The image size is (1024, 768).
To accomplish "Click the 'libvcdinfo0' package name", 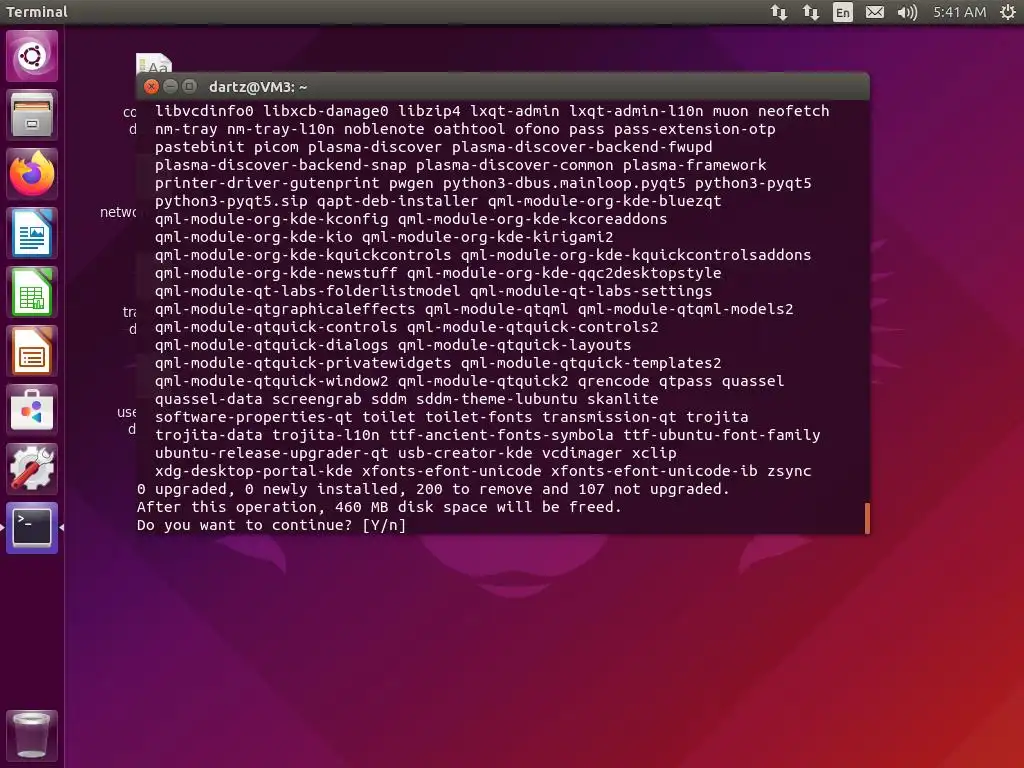I will [x=204, y=111].
